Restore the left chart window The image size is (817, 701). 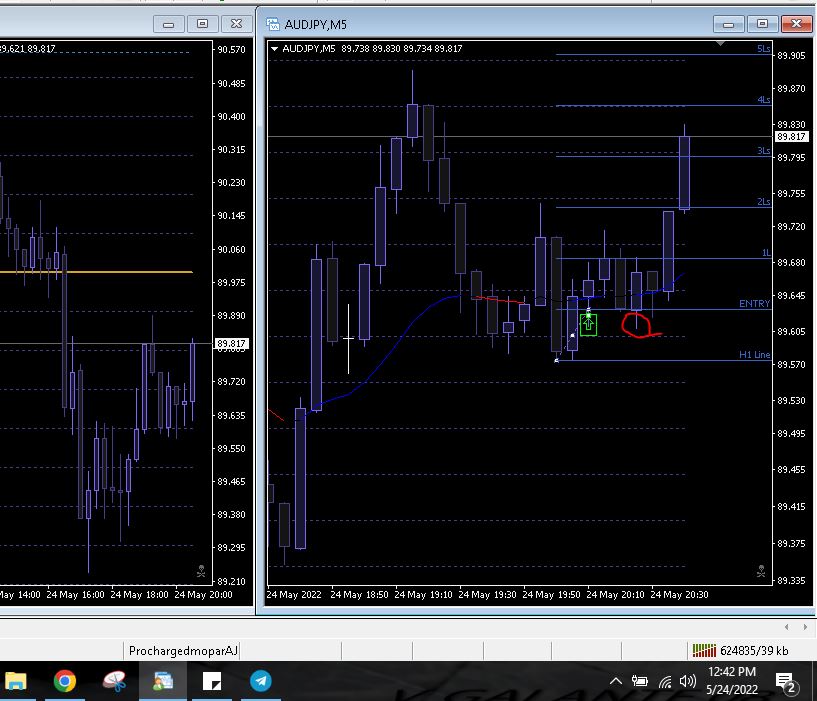[x=203, y=23]
